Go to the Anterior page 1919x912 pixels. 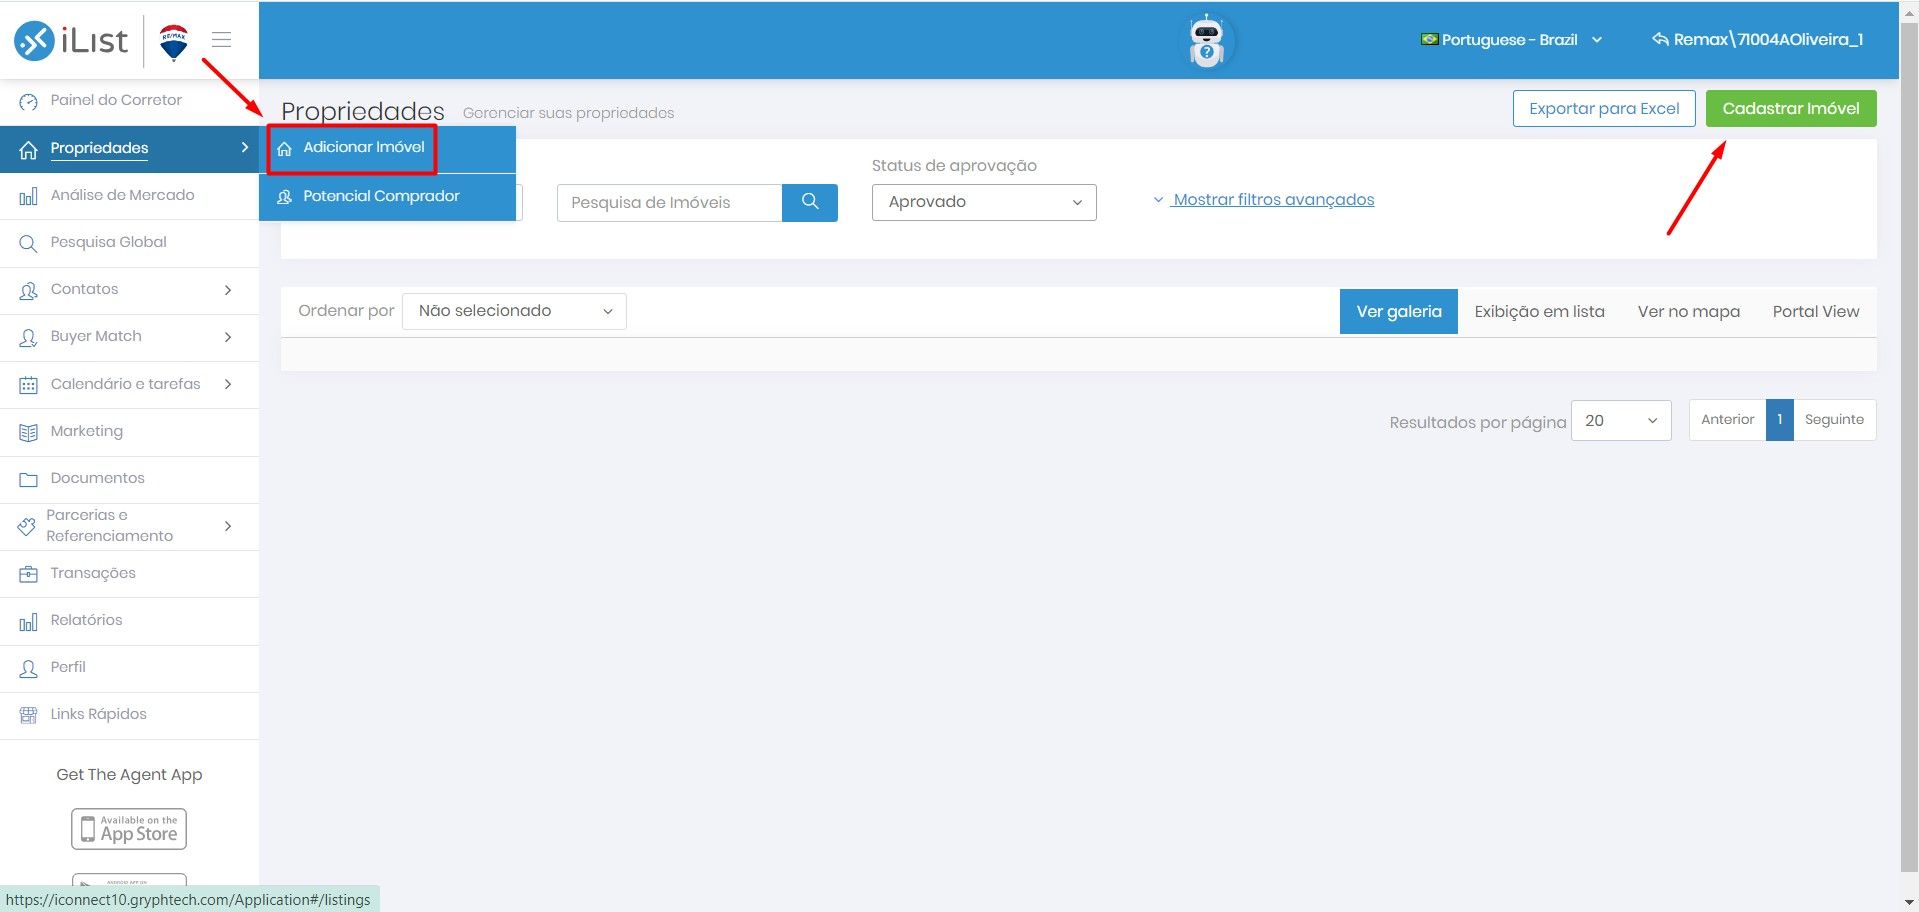pyautogui.click(x=1727, y=420)
